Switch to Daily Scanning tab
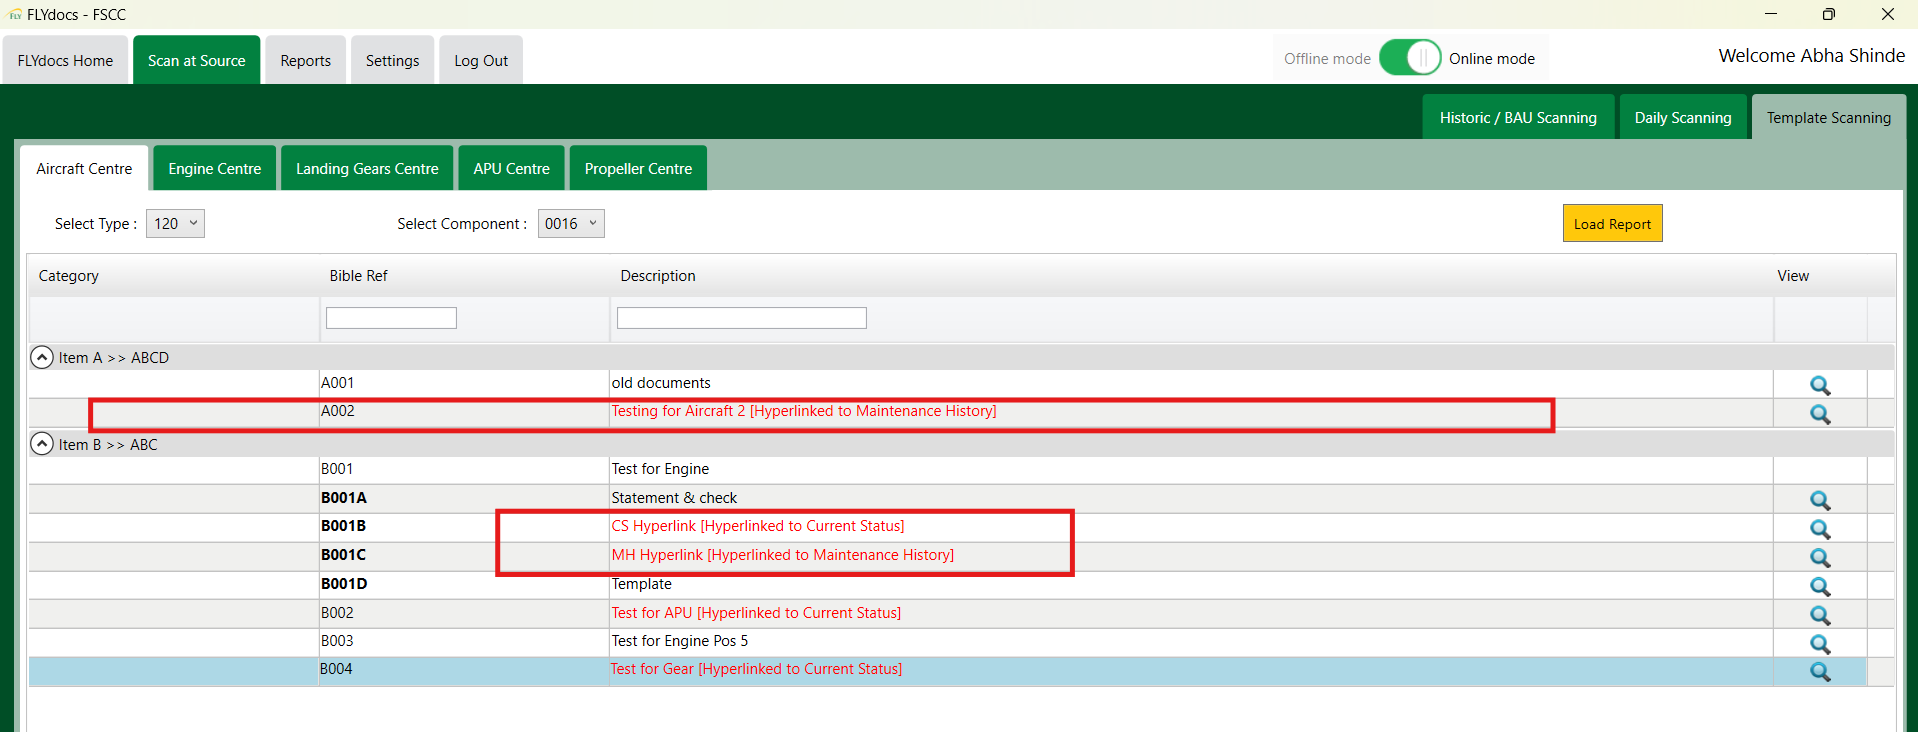 tap(1683, 117)
